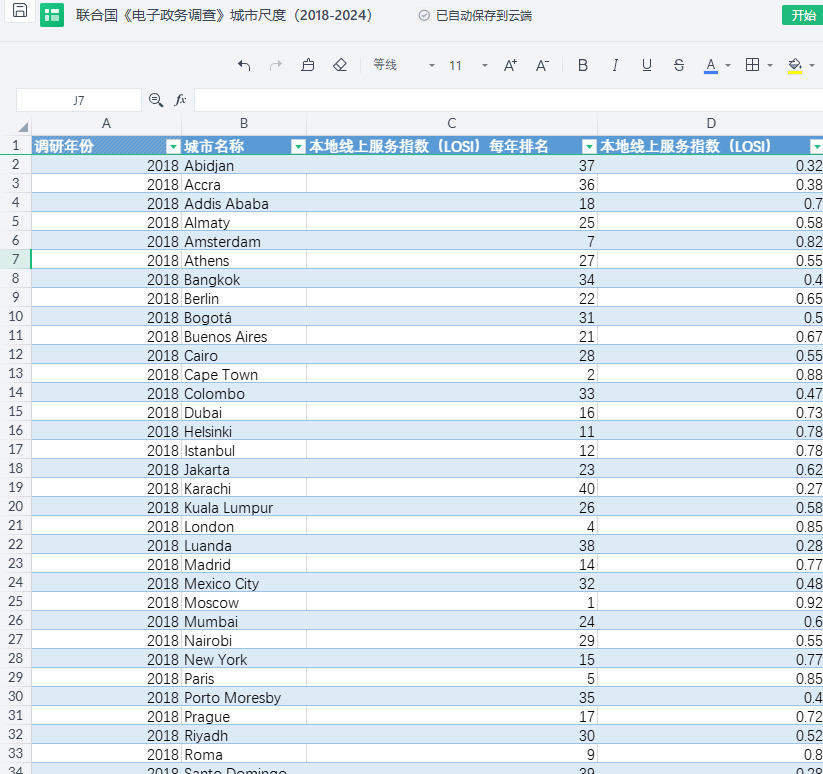
Task: Click the document title 联合国《电子政务调查》城市尺度
Action: point(224,15)
